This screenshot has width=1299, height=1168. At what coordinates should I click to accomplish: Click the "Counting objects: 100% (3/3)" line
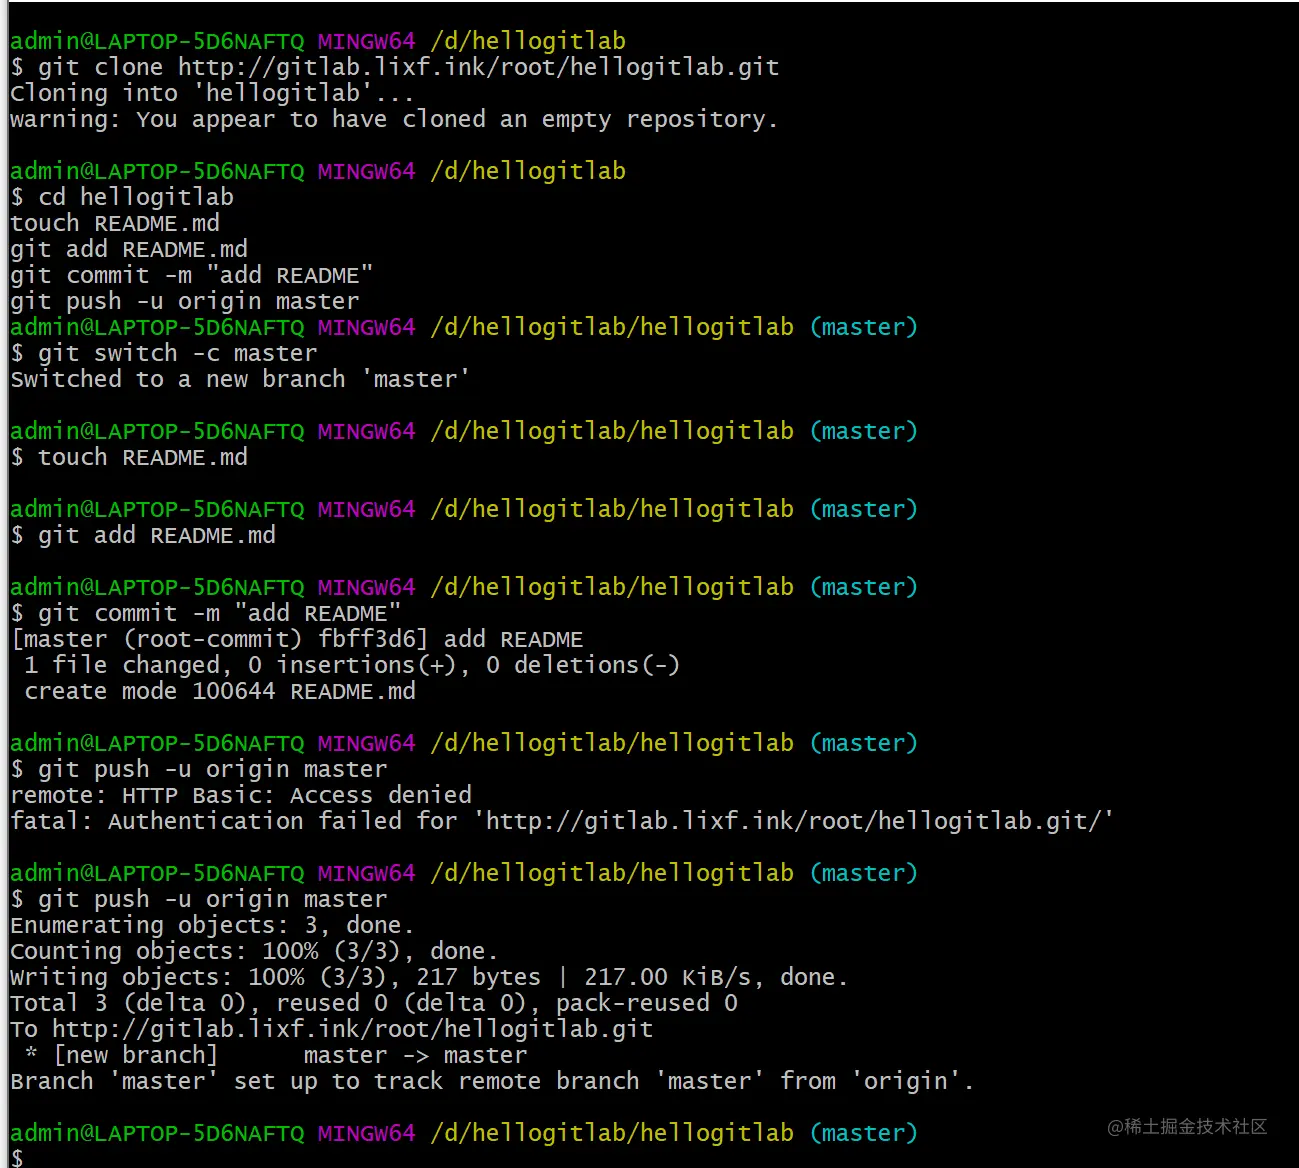tap(254, 951)
